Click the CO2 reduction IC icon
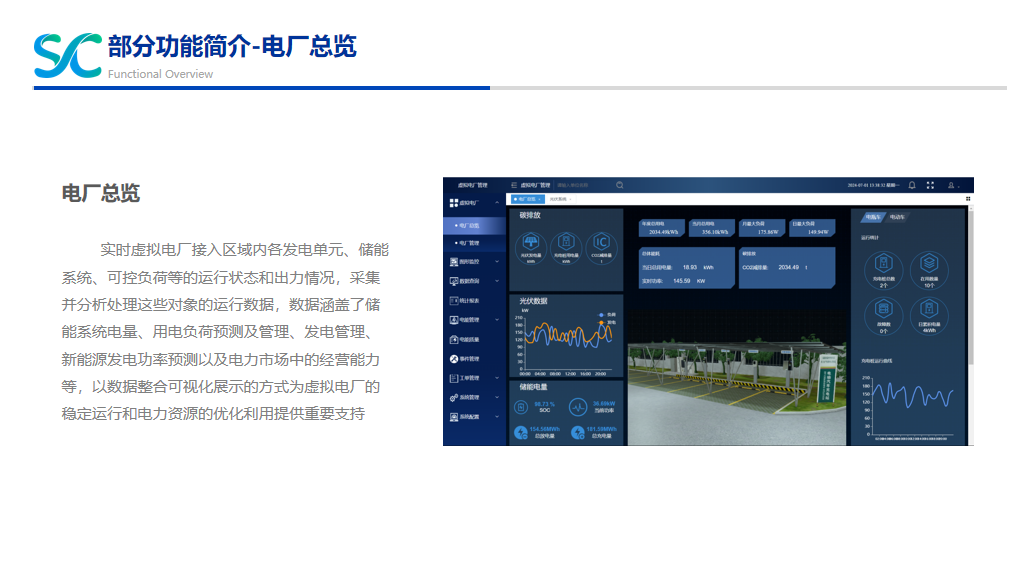 coord(600,243)
